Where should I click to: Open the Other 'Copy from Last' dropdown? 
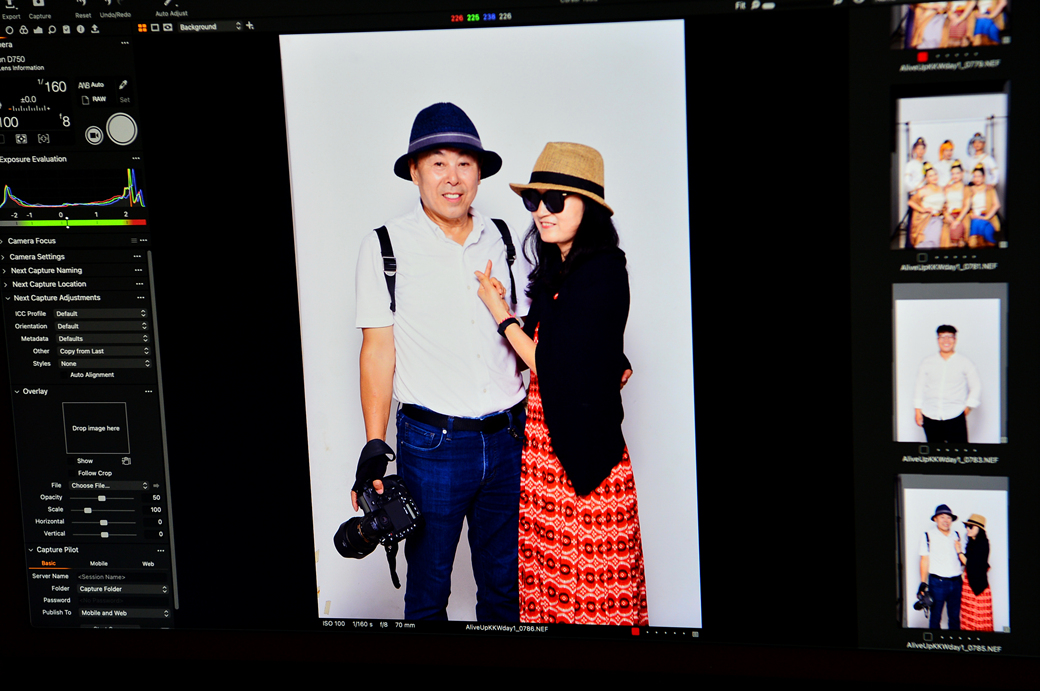click(x=104, y=351)
